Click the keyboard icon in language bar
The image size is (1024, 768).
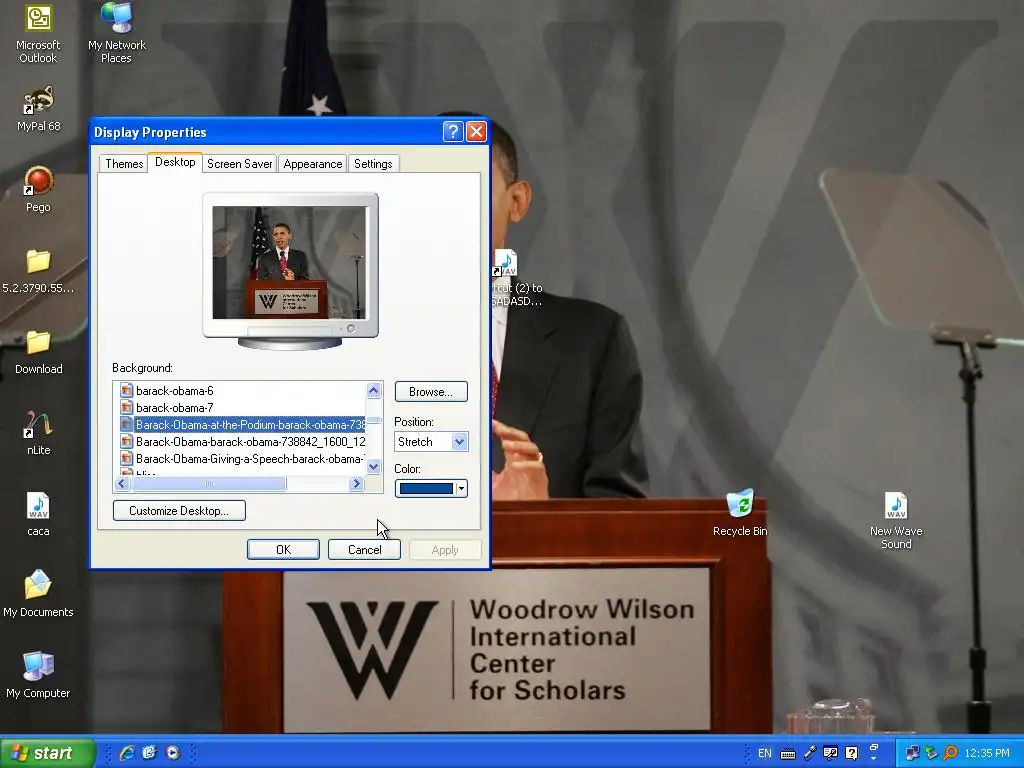[x=788, y=754]
